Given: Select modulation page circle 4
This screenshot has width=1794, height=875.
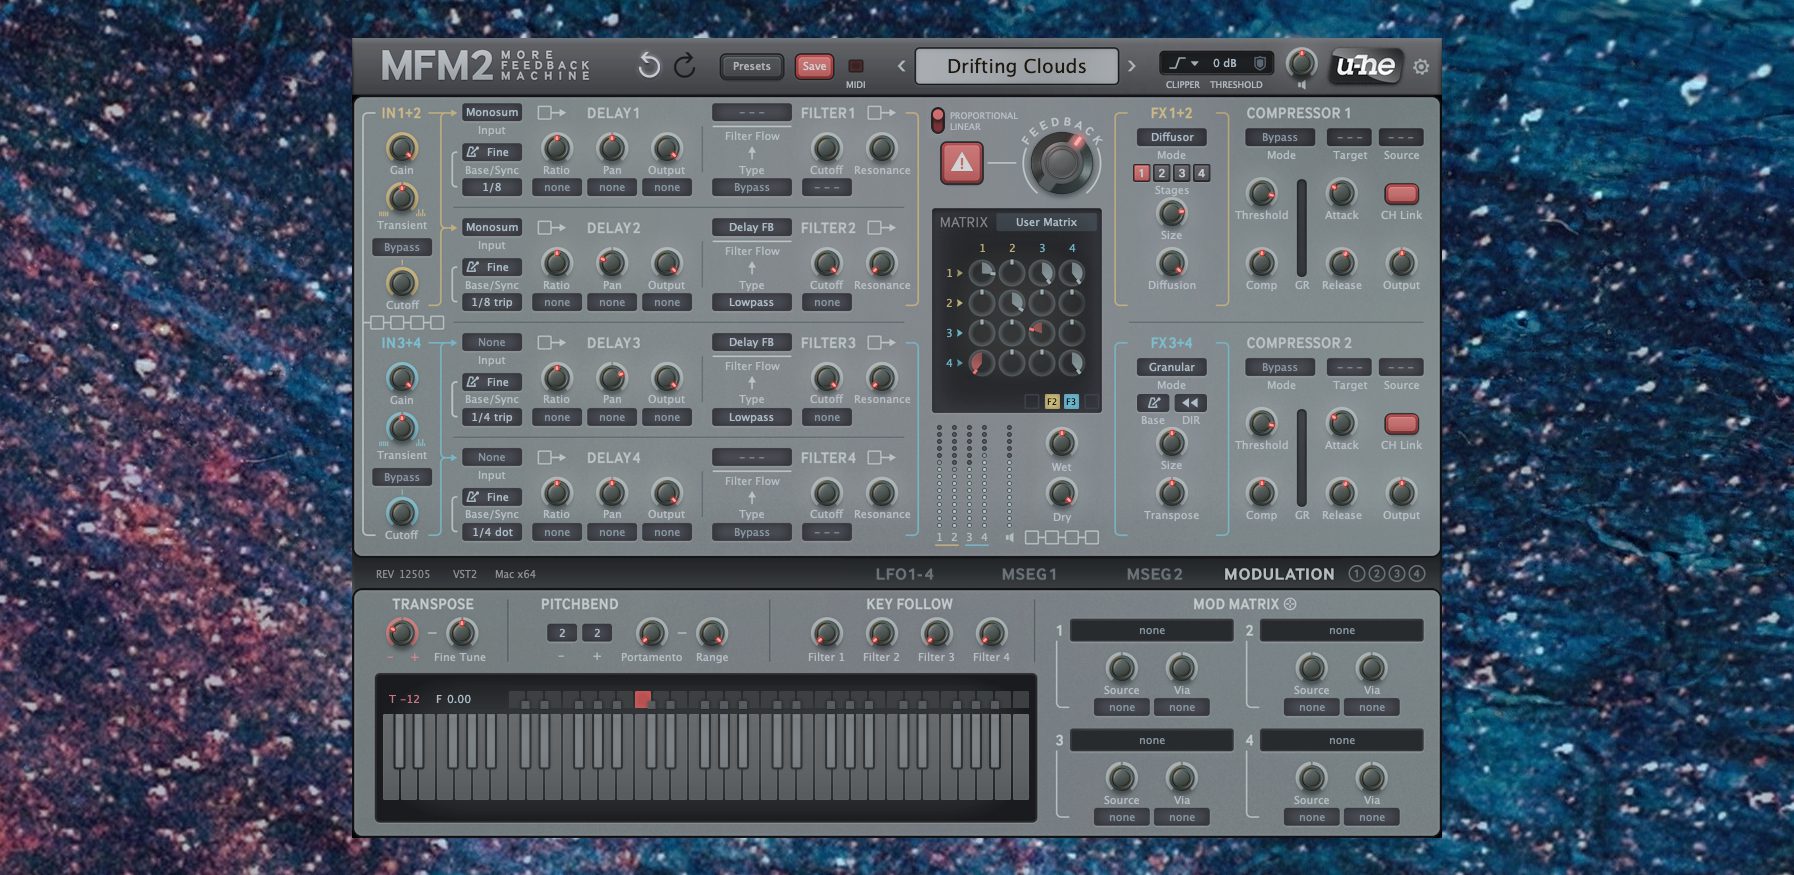Looking at the screenshot, I should coord(1416,574).
